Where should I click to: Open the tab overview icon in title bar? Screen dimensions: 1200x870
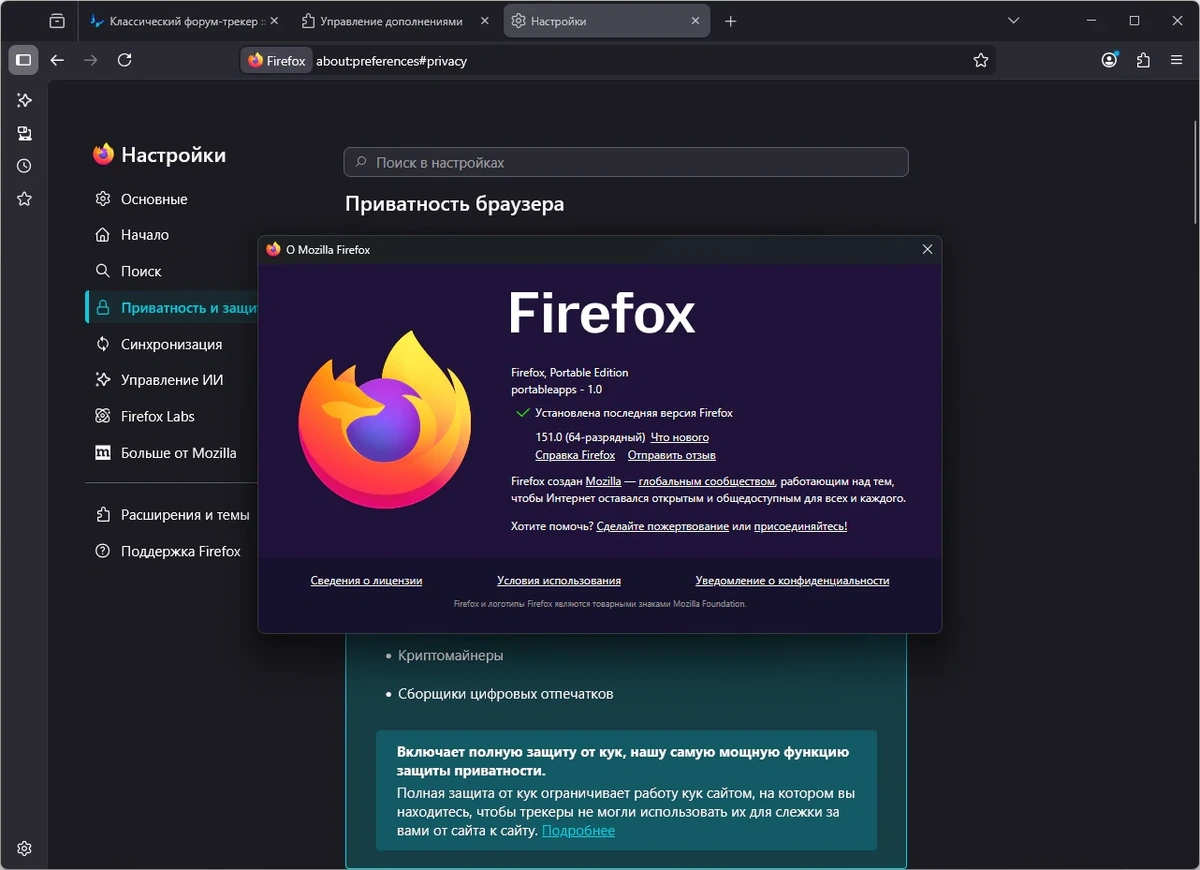pyautogui.click(x=57, y=21)
